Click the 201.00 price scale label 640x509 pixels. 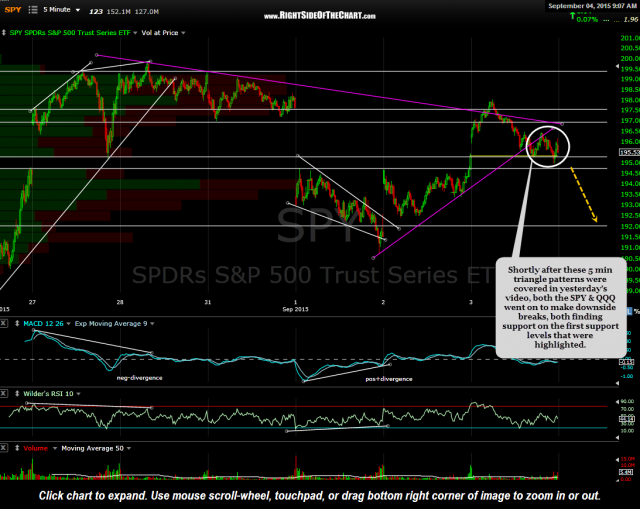point(630,38)
